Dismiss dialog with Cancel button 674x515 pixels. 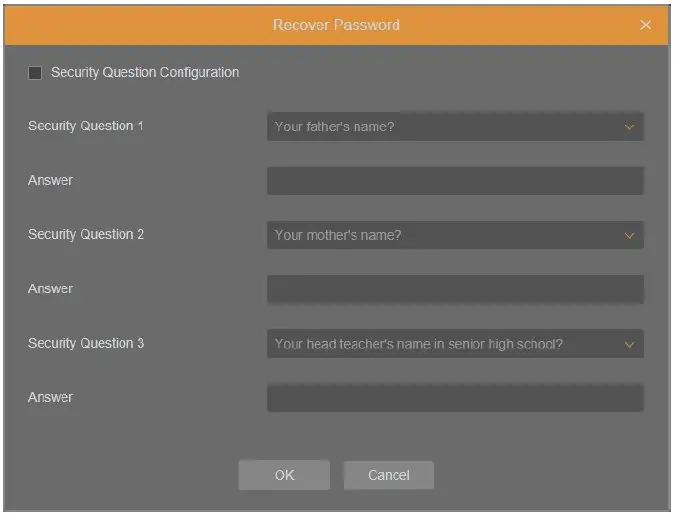point(389,475)
